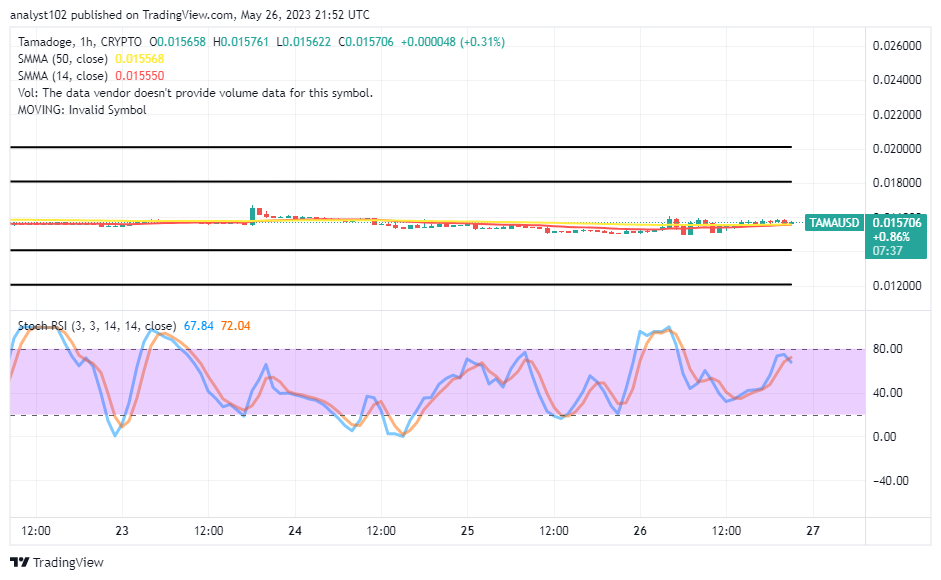Screen dimensions: 941x580
Task: Click Stoch RSI orange value 72.04
Action: pos(235,326)
